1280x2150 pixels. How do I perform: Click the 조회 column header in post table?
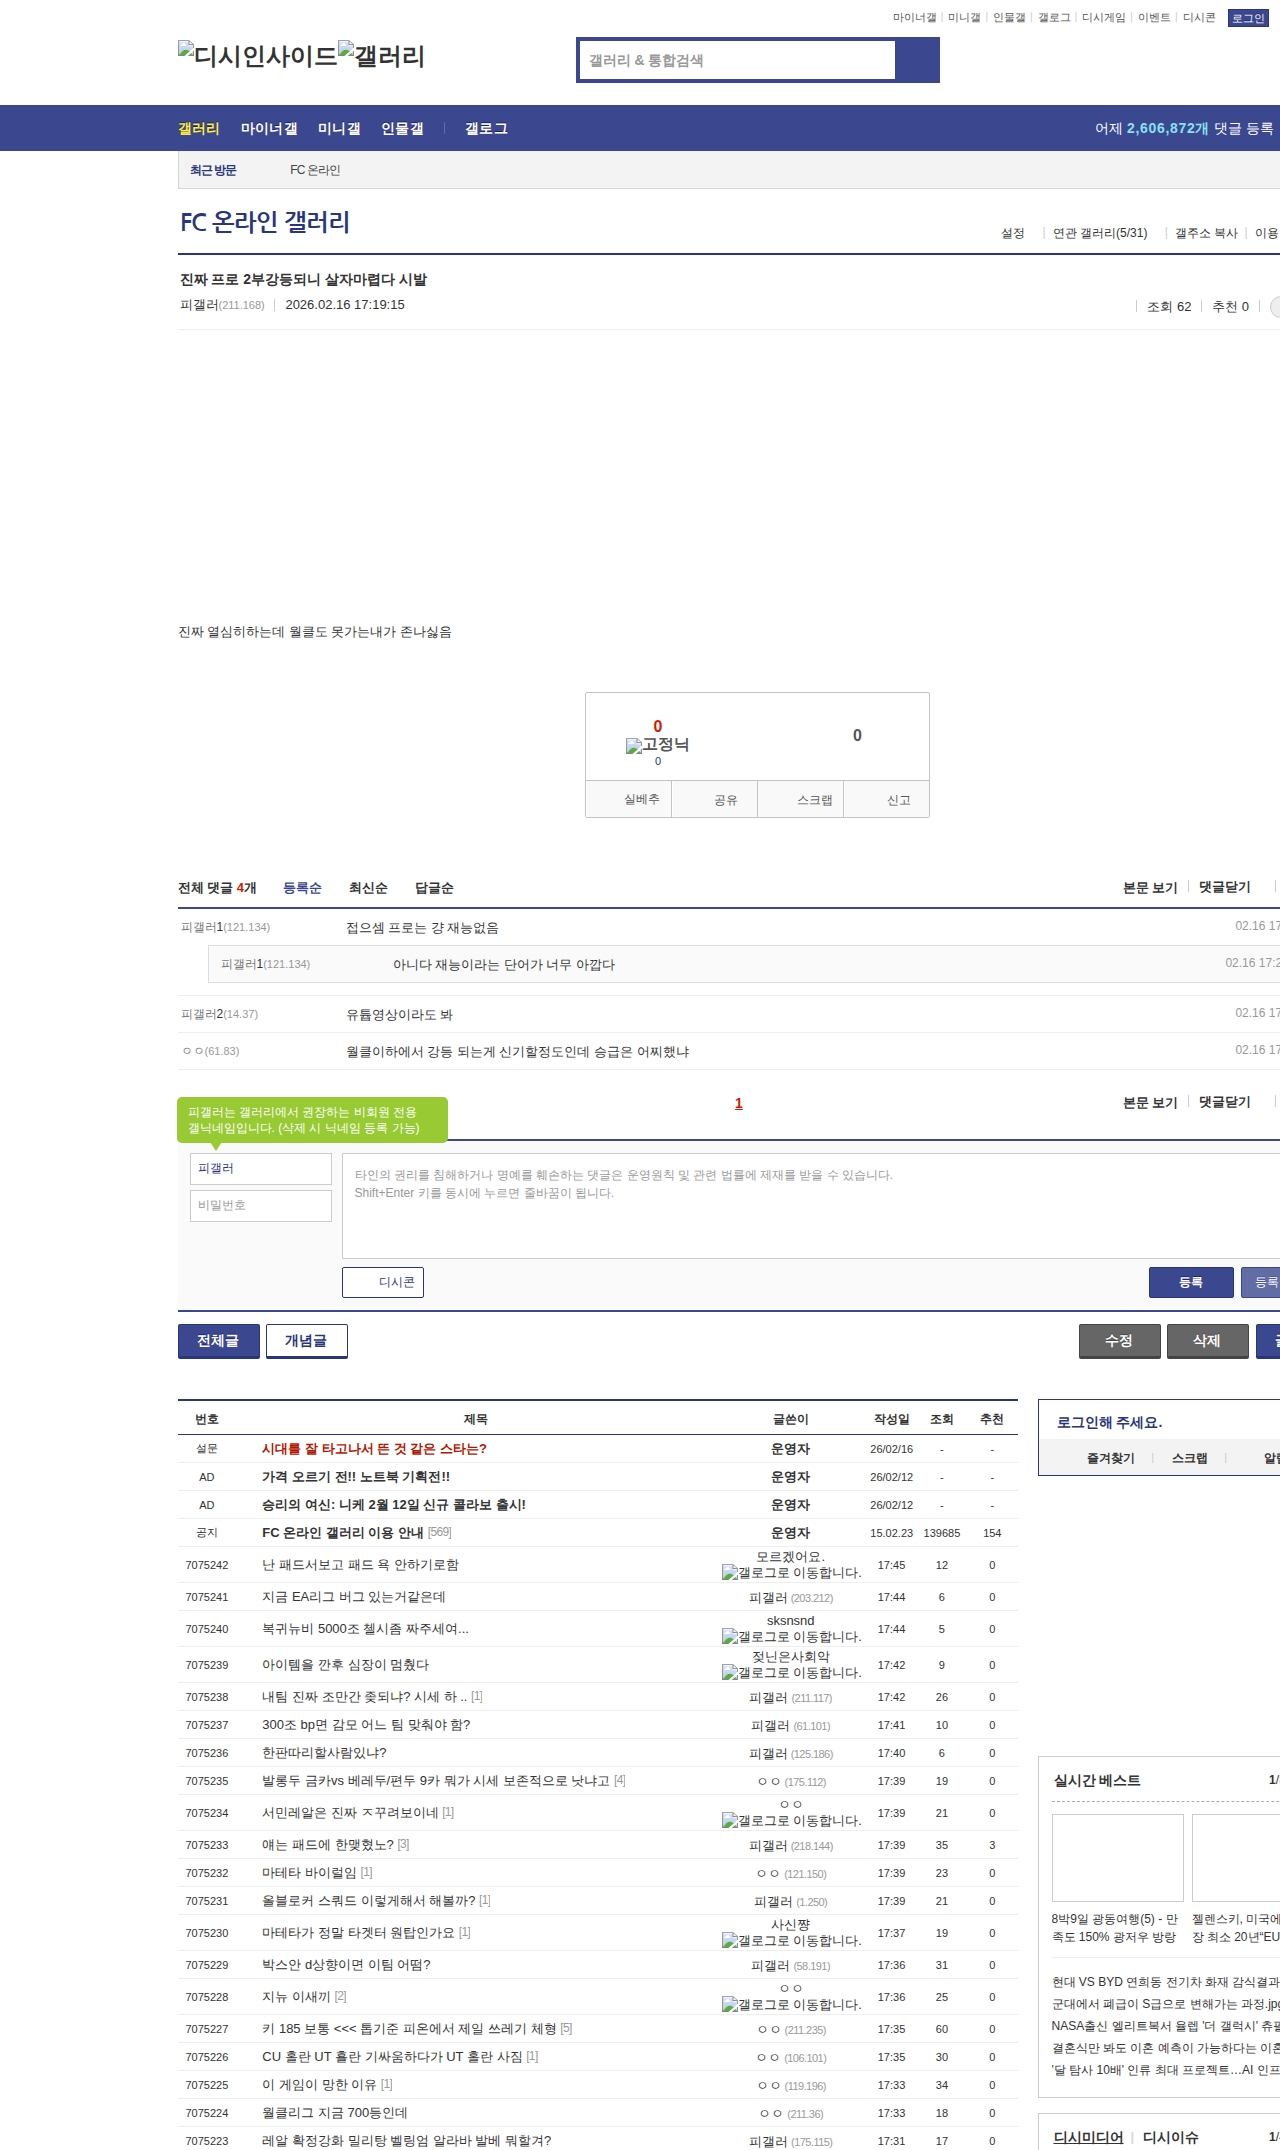pyautogui.click(x=942, y=1419)
